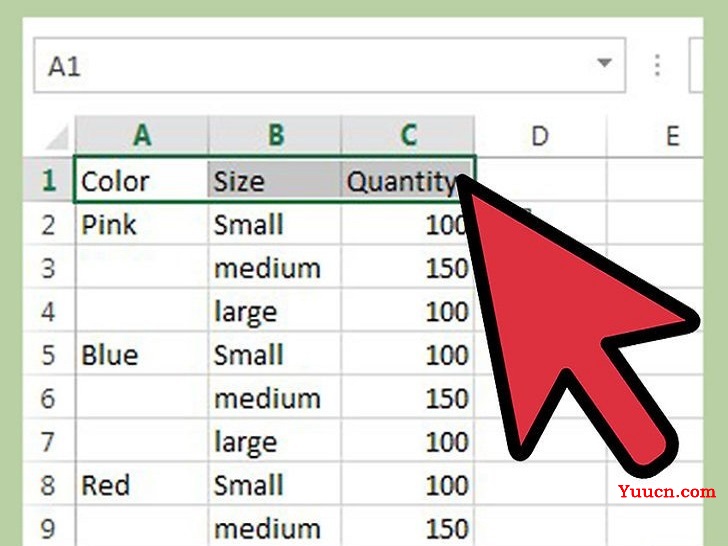This screenshot has height=546, width=728.
Task: Select the Red cell
Action: click(141, 485)
